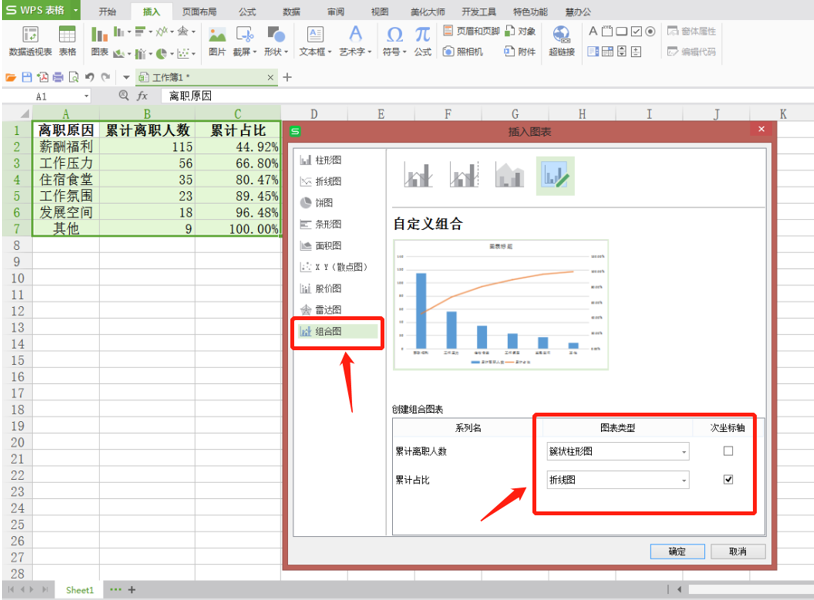Image resolution: width=814 pixels, height=600 pixels.
Task: Switch to the 审阅 Review tab
Action: [x=335, y=11]
